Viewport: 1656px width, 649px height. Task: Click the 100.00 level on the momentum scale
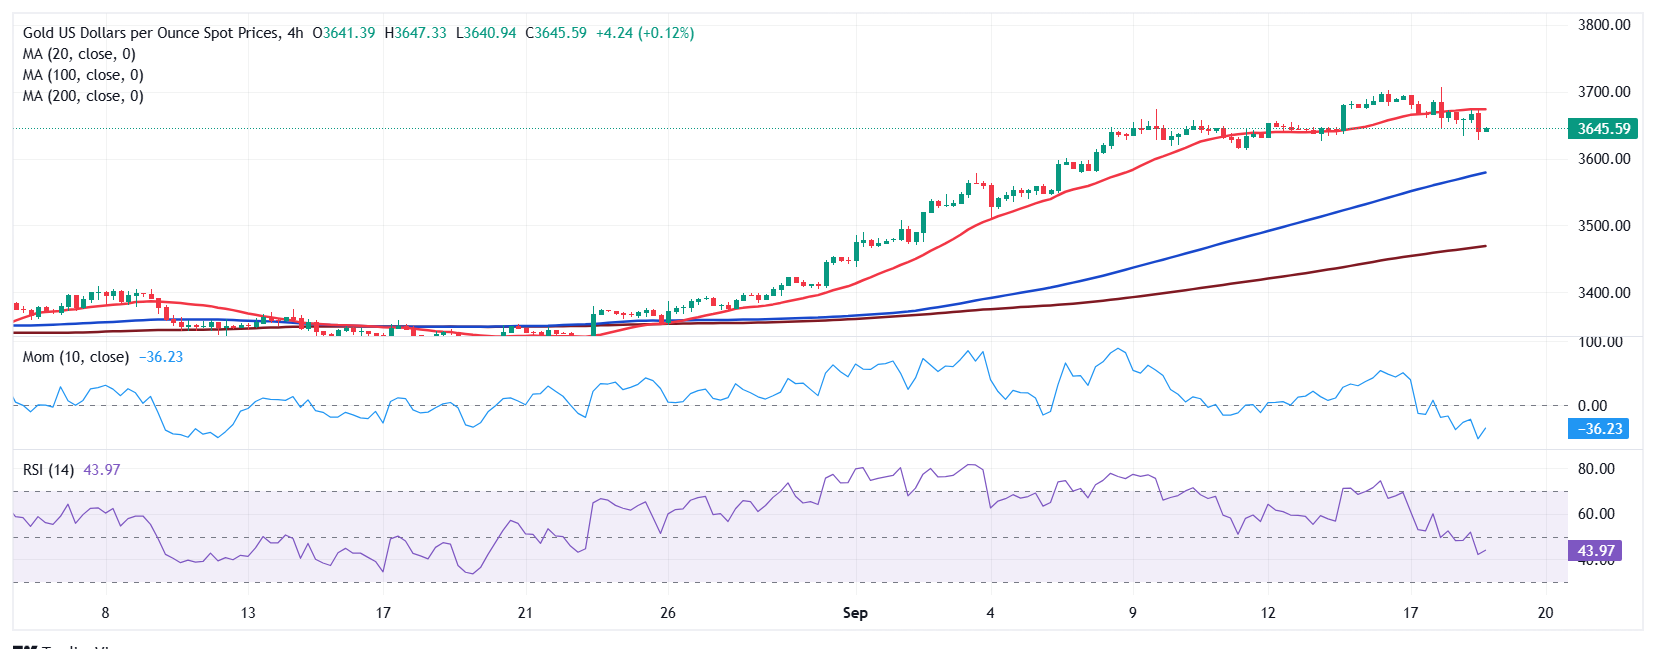[x=1600, y=342]
